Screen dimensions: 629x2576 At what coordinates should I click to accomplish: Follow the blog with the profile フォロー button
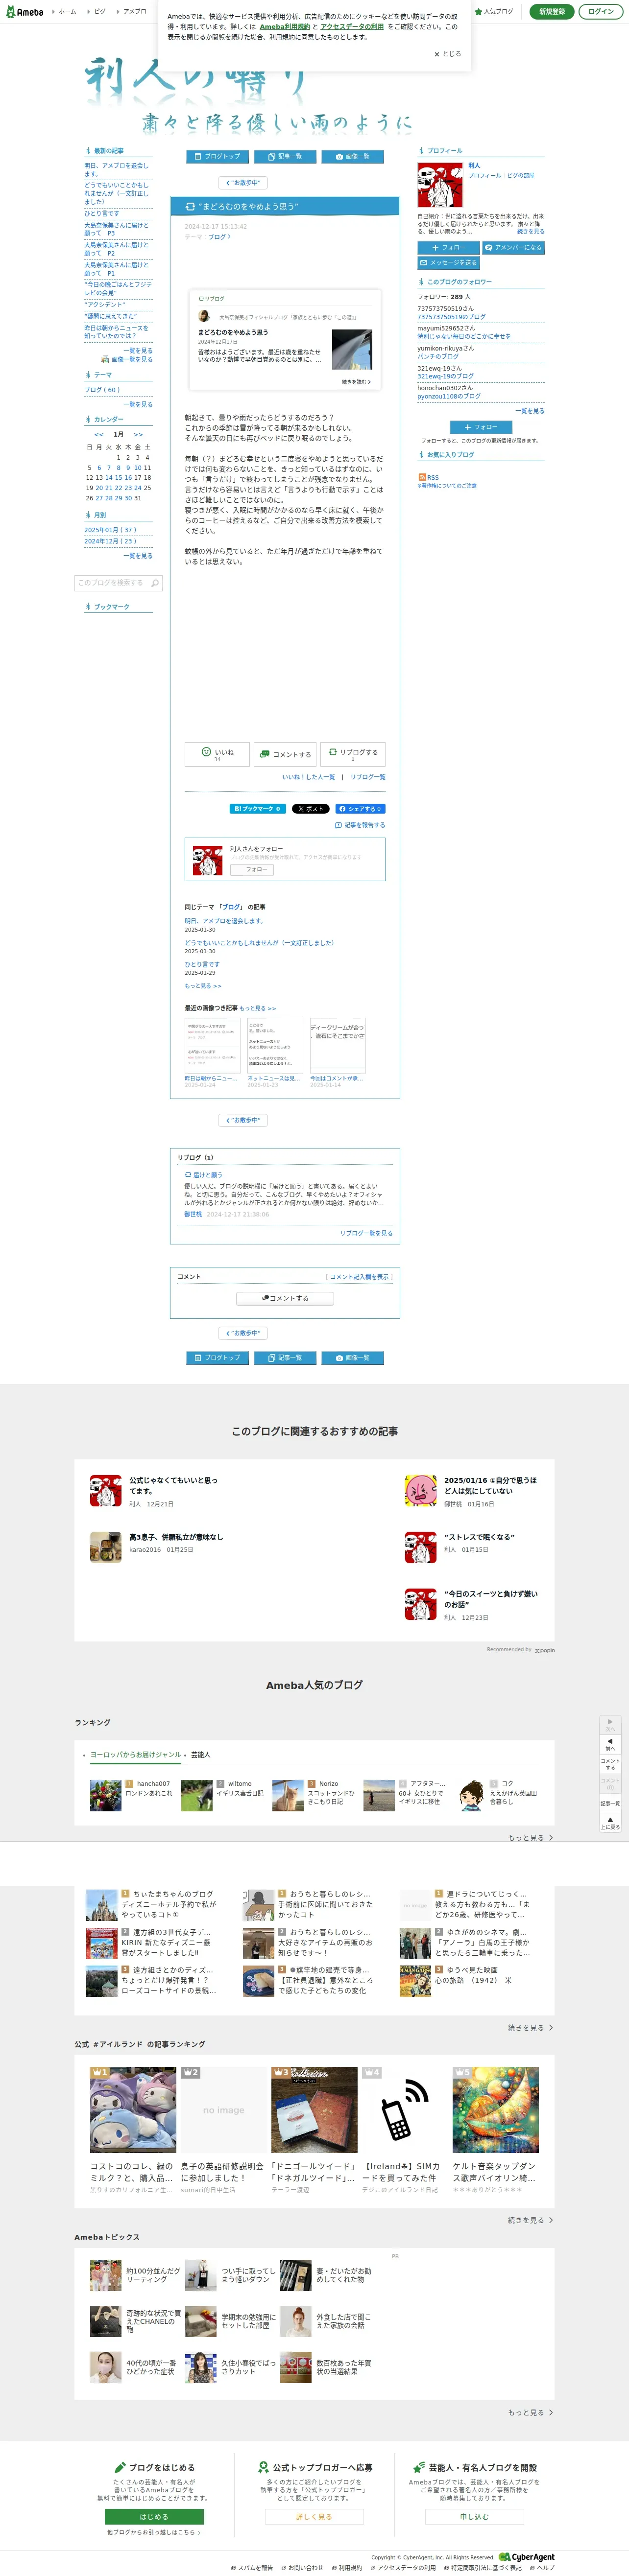click(448, 247)
